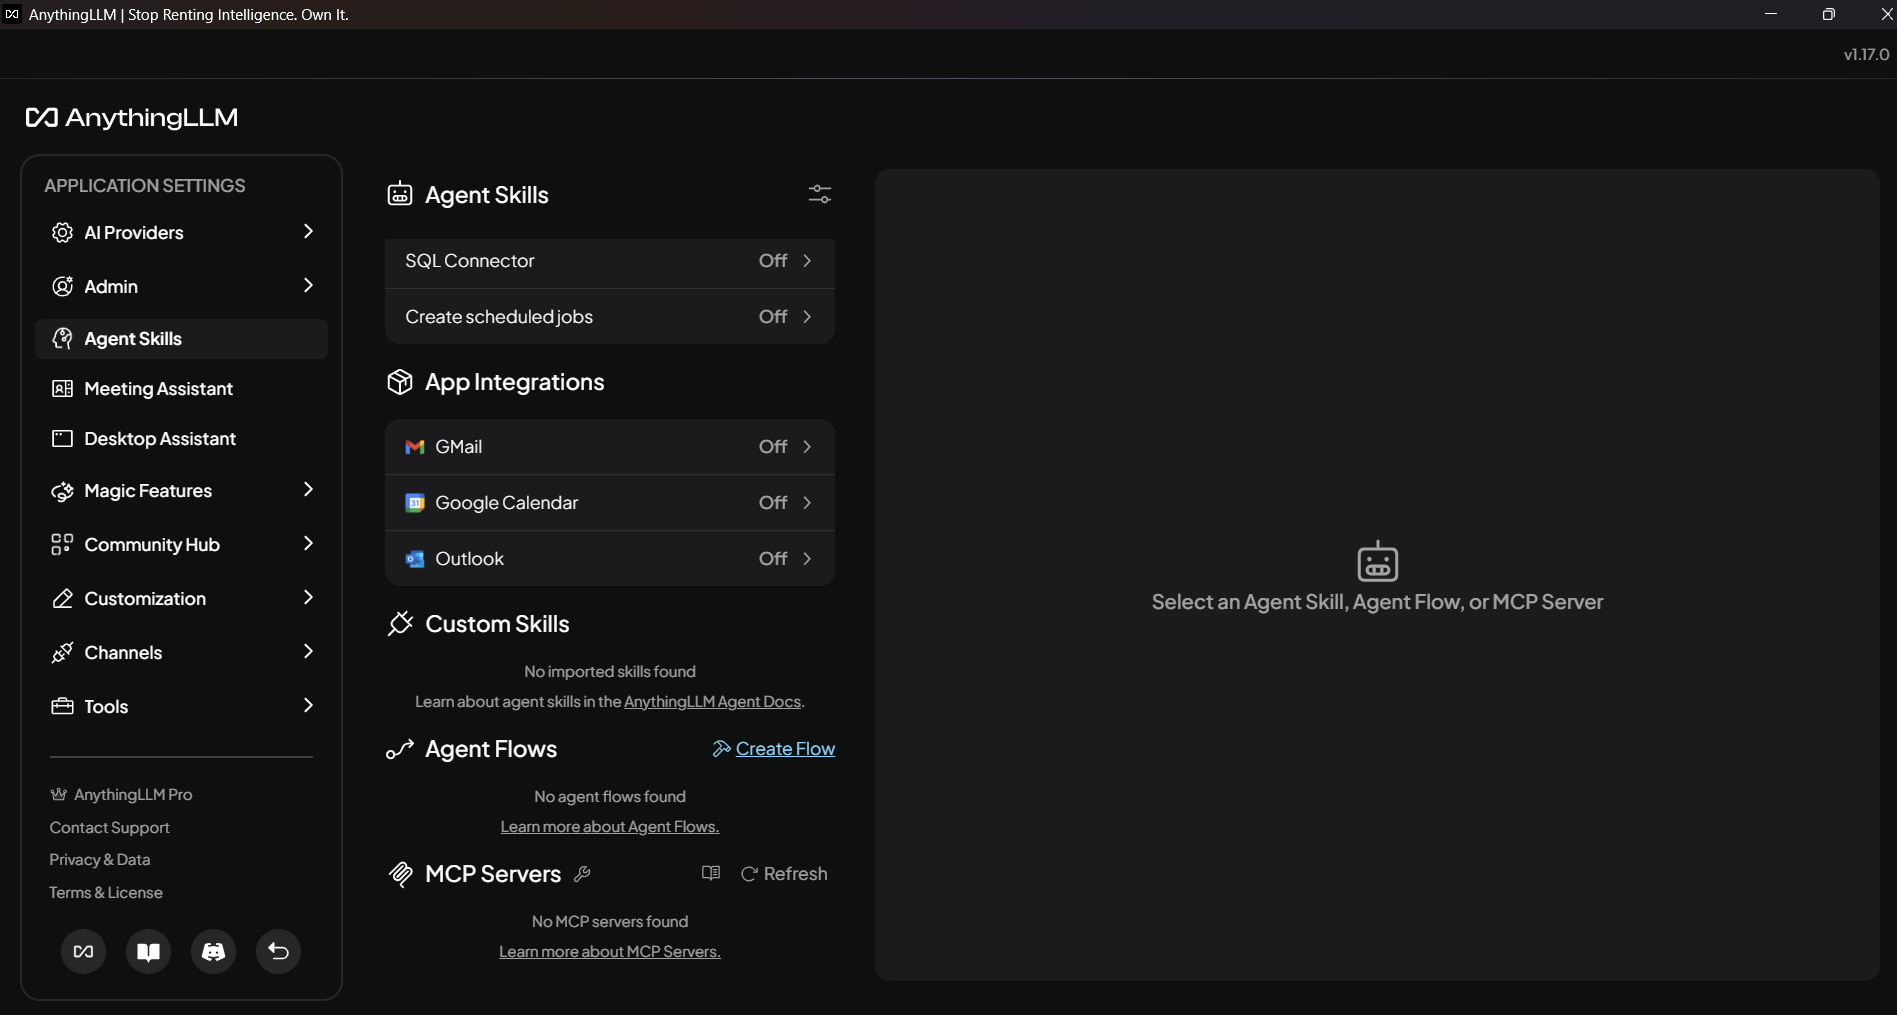Click 'No imported skills found' text
This screenshot has width=1897, height=1015.
tap(610, 672)
